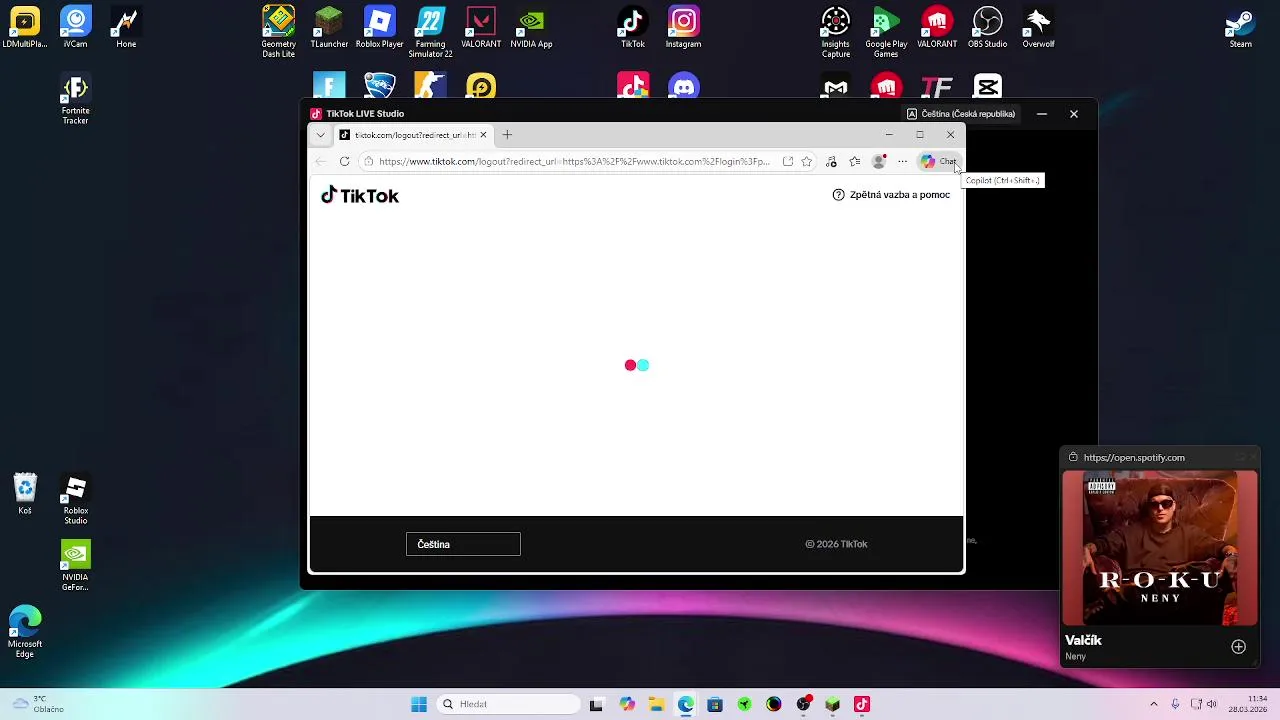Show hidden system tray icons
The width and height of the screenshot is (1280, 720).
pos(1153,704)
